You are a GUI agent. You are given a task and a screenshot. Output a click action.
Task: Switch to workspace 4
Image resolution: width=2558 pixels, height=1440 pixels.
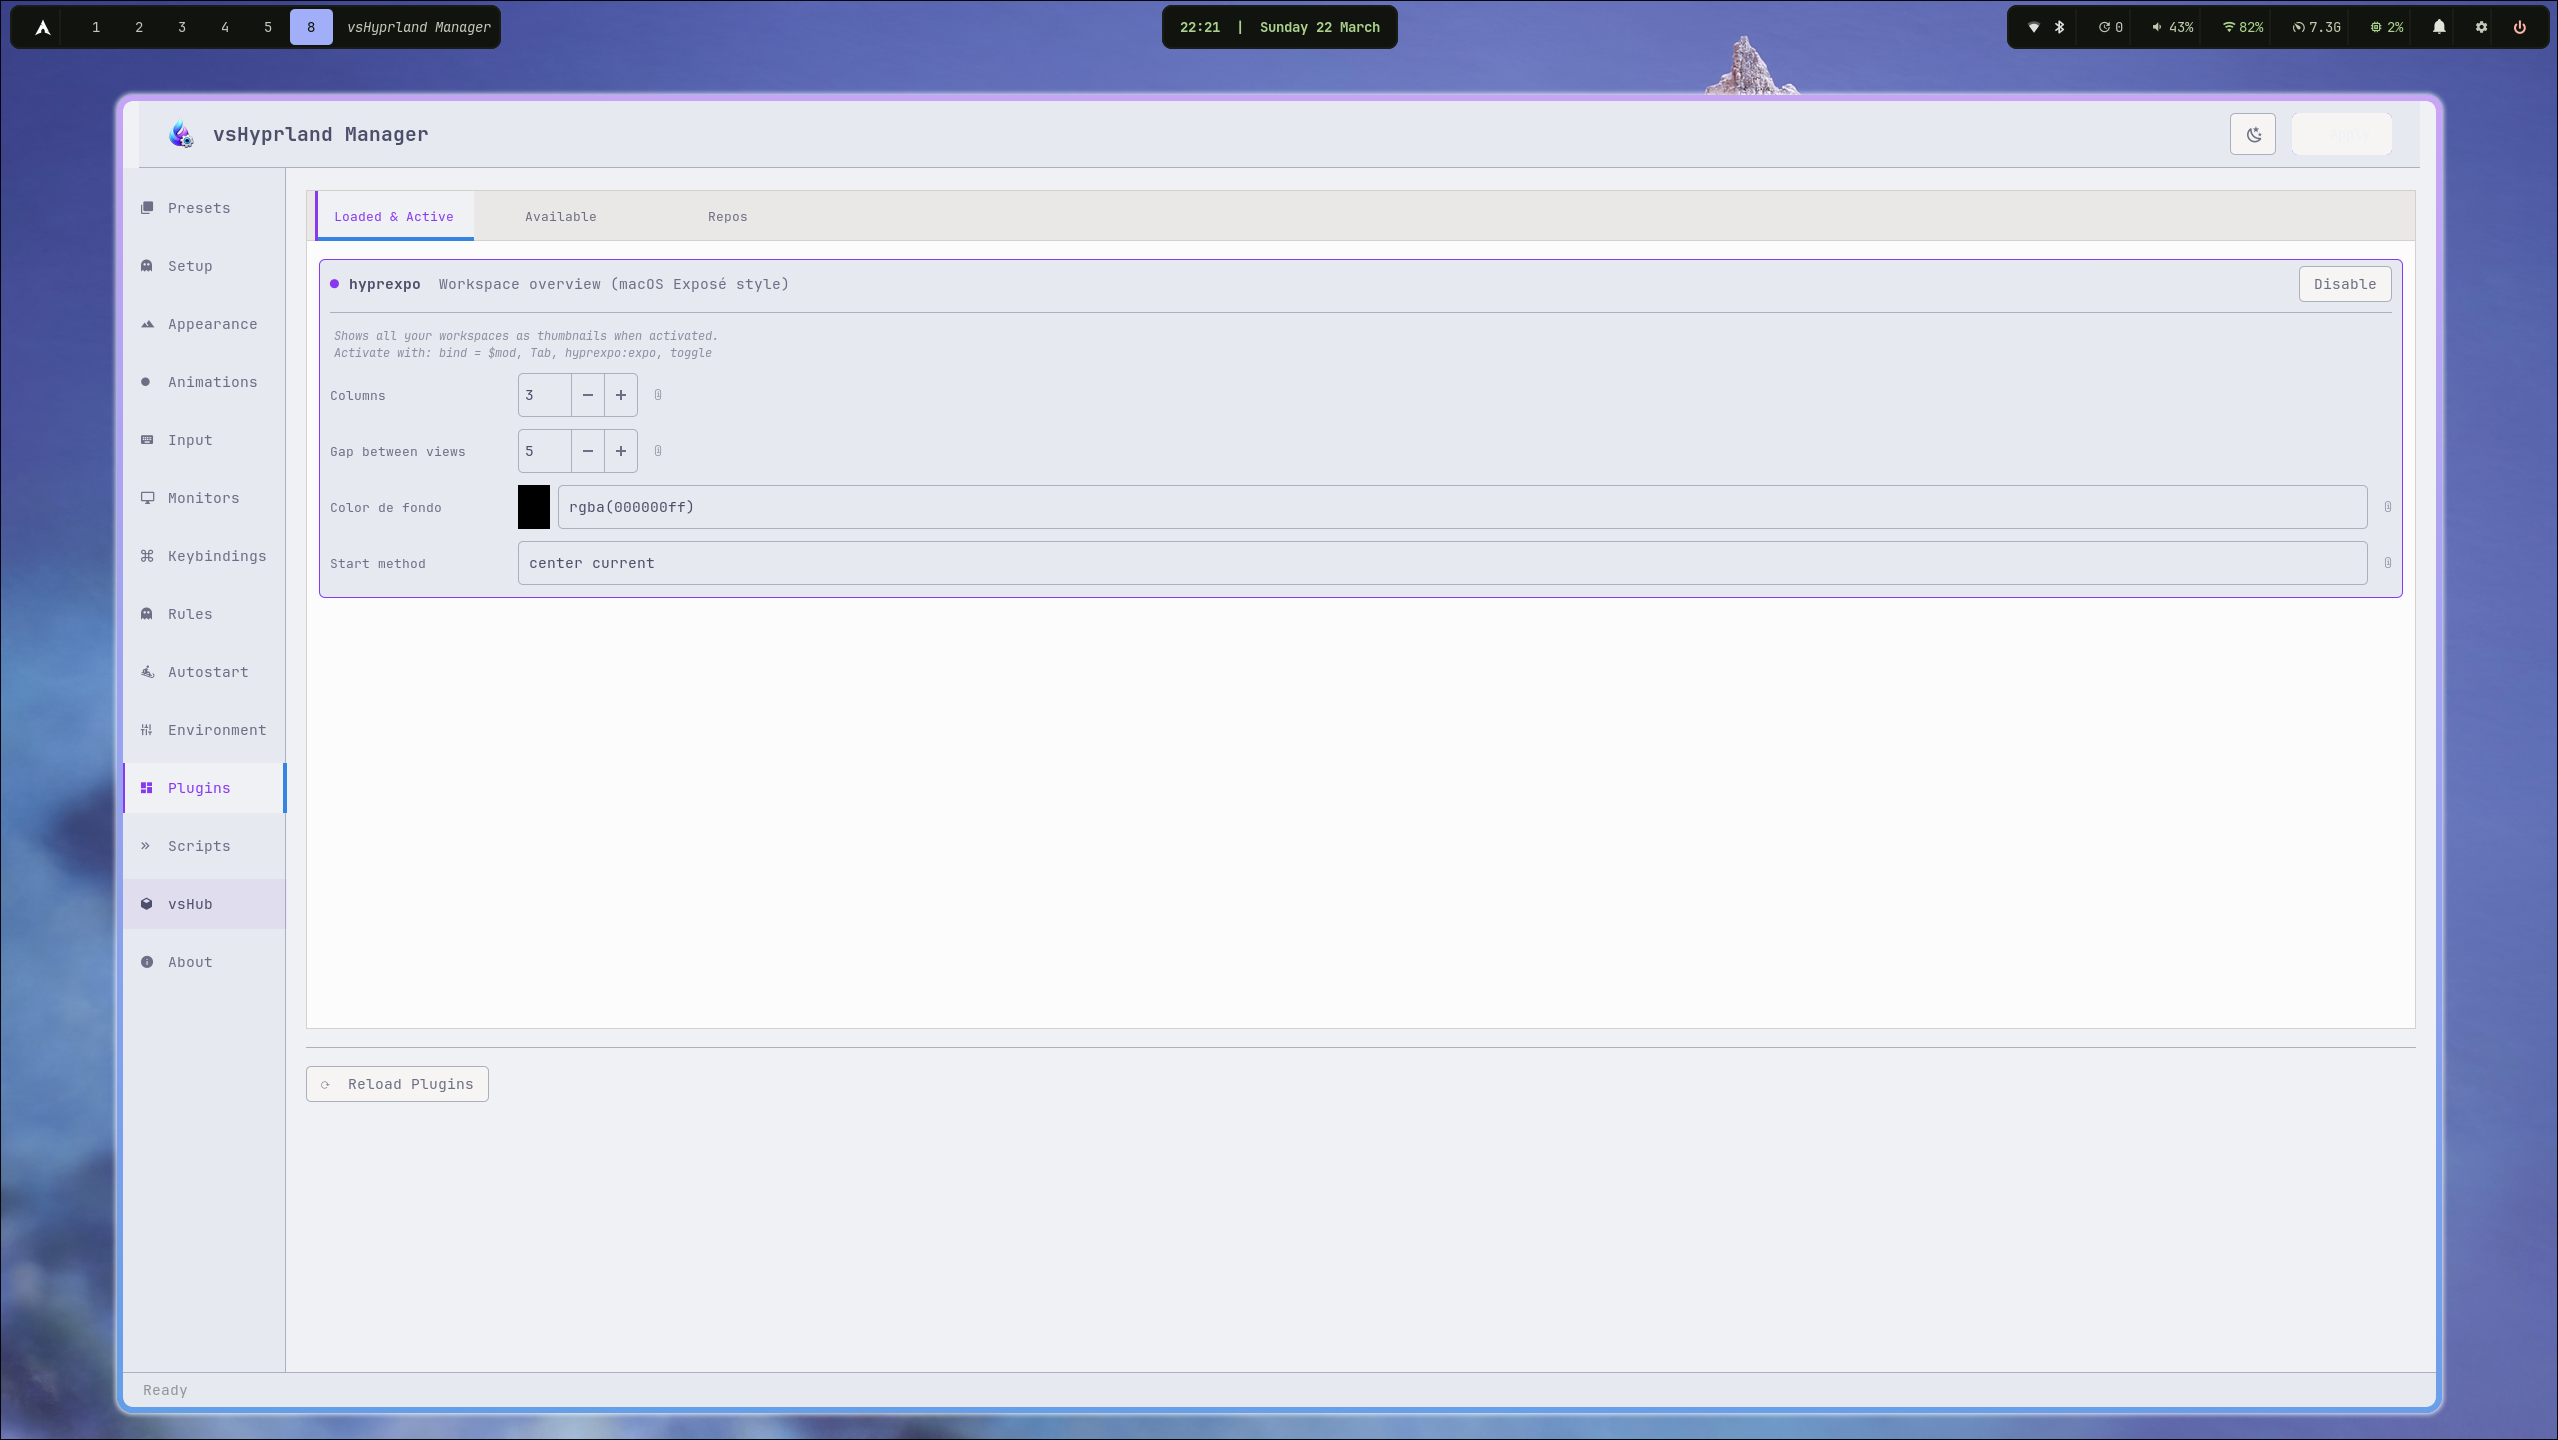(x=225, y=27)
